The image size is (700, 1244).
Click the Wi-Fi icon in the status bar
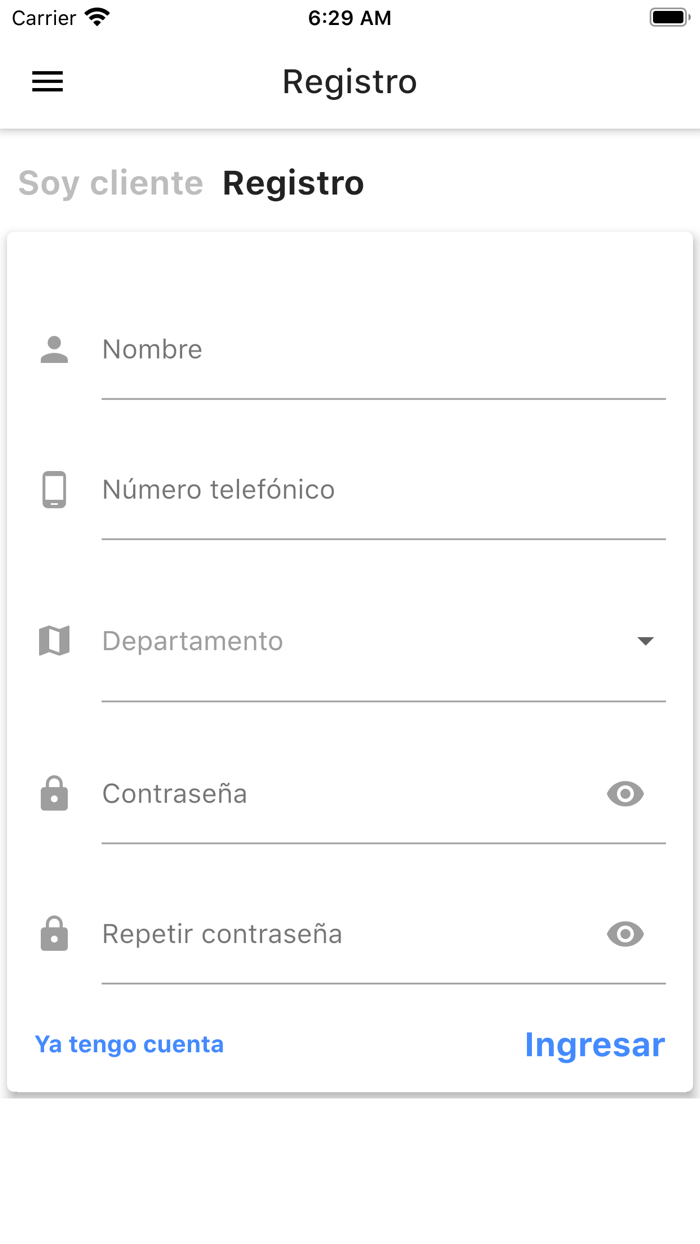click(95, 16)
